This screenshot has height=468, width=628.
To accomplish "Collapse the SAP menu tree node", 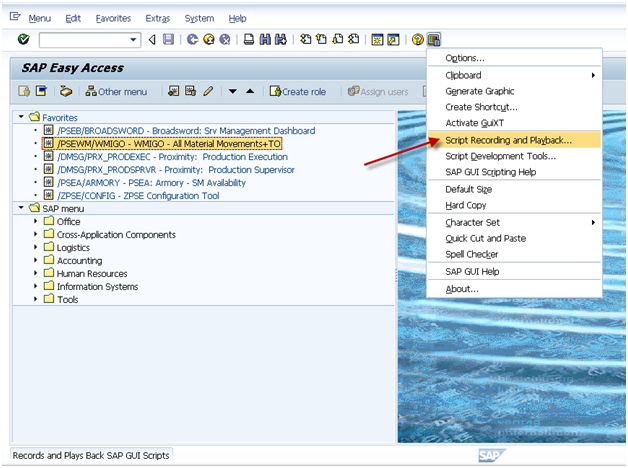I will 21,208.
